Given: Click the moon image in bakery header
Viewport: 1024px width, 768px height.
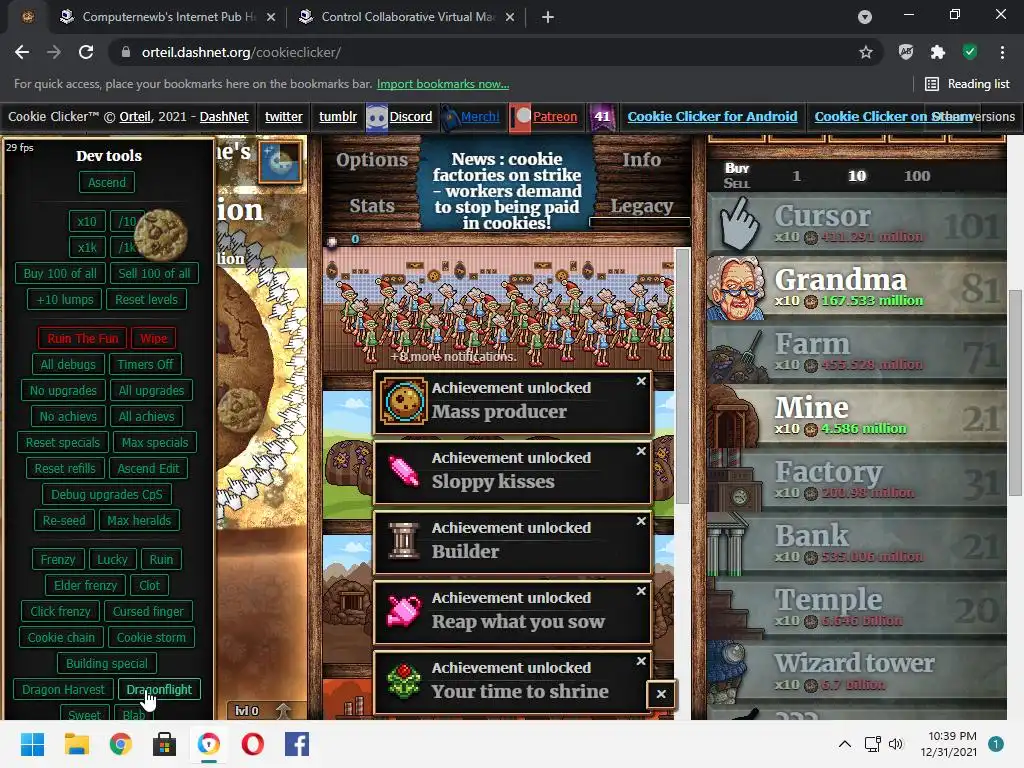Looking at the screenshot, I should pos(280,161).
